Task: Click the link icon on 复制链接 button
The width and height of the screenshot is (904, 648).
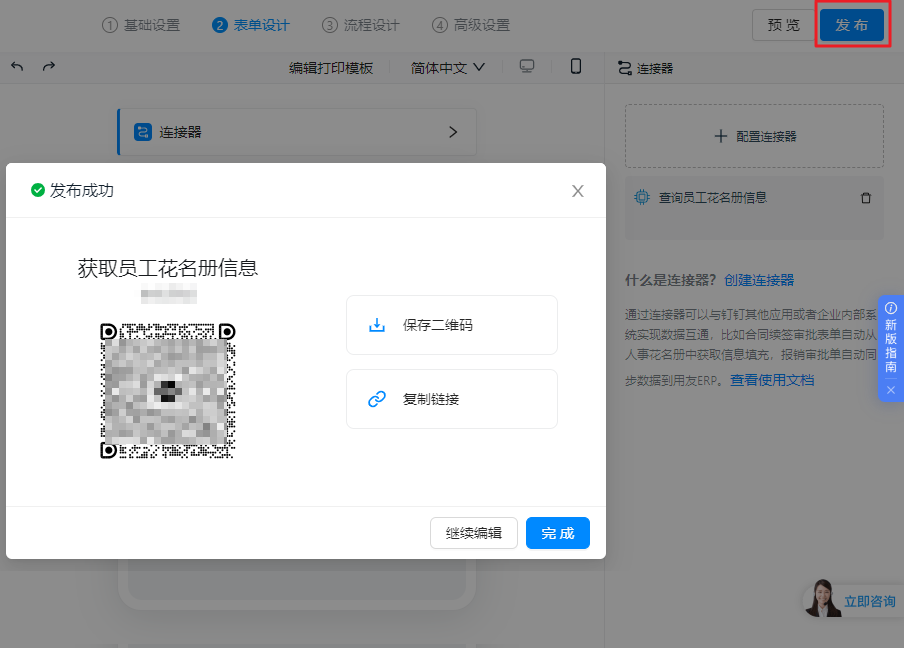Action: 377,398
